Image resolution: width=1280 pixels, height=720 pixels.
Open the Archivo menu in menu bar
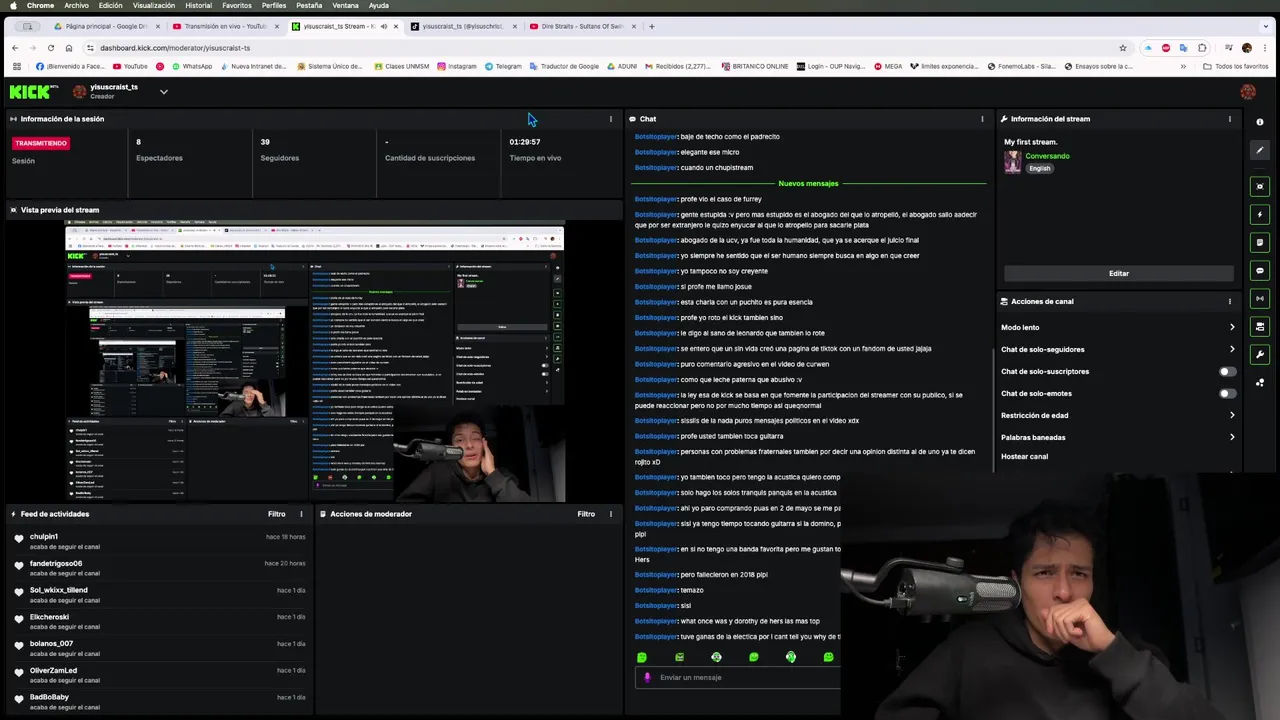tap(76, 5)
